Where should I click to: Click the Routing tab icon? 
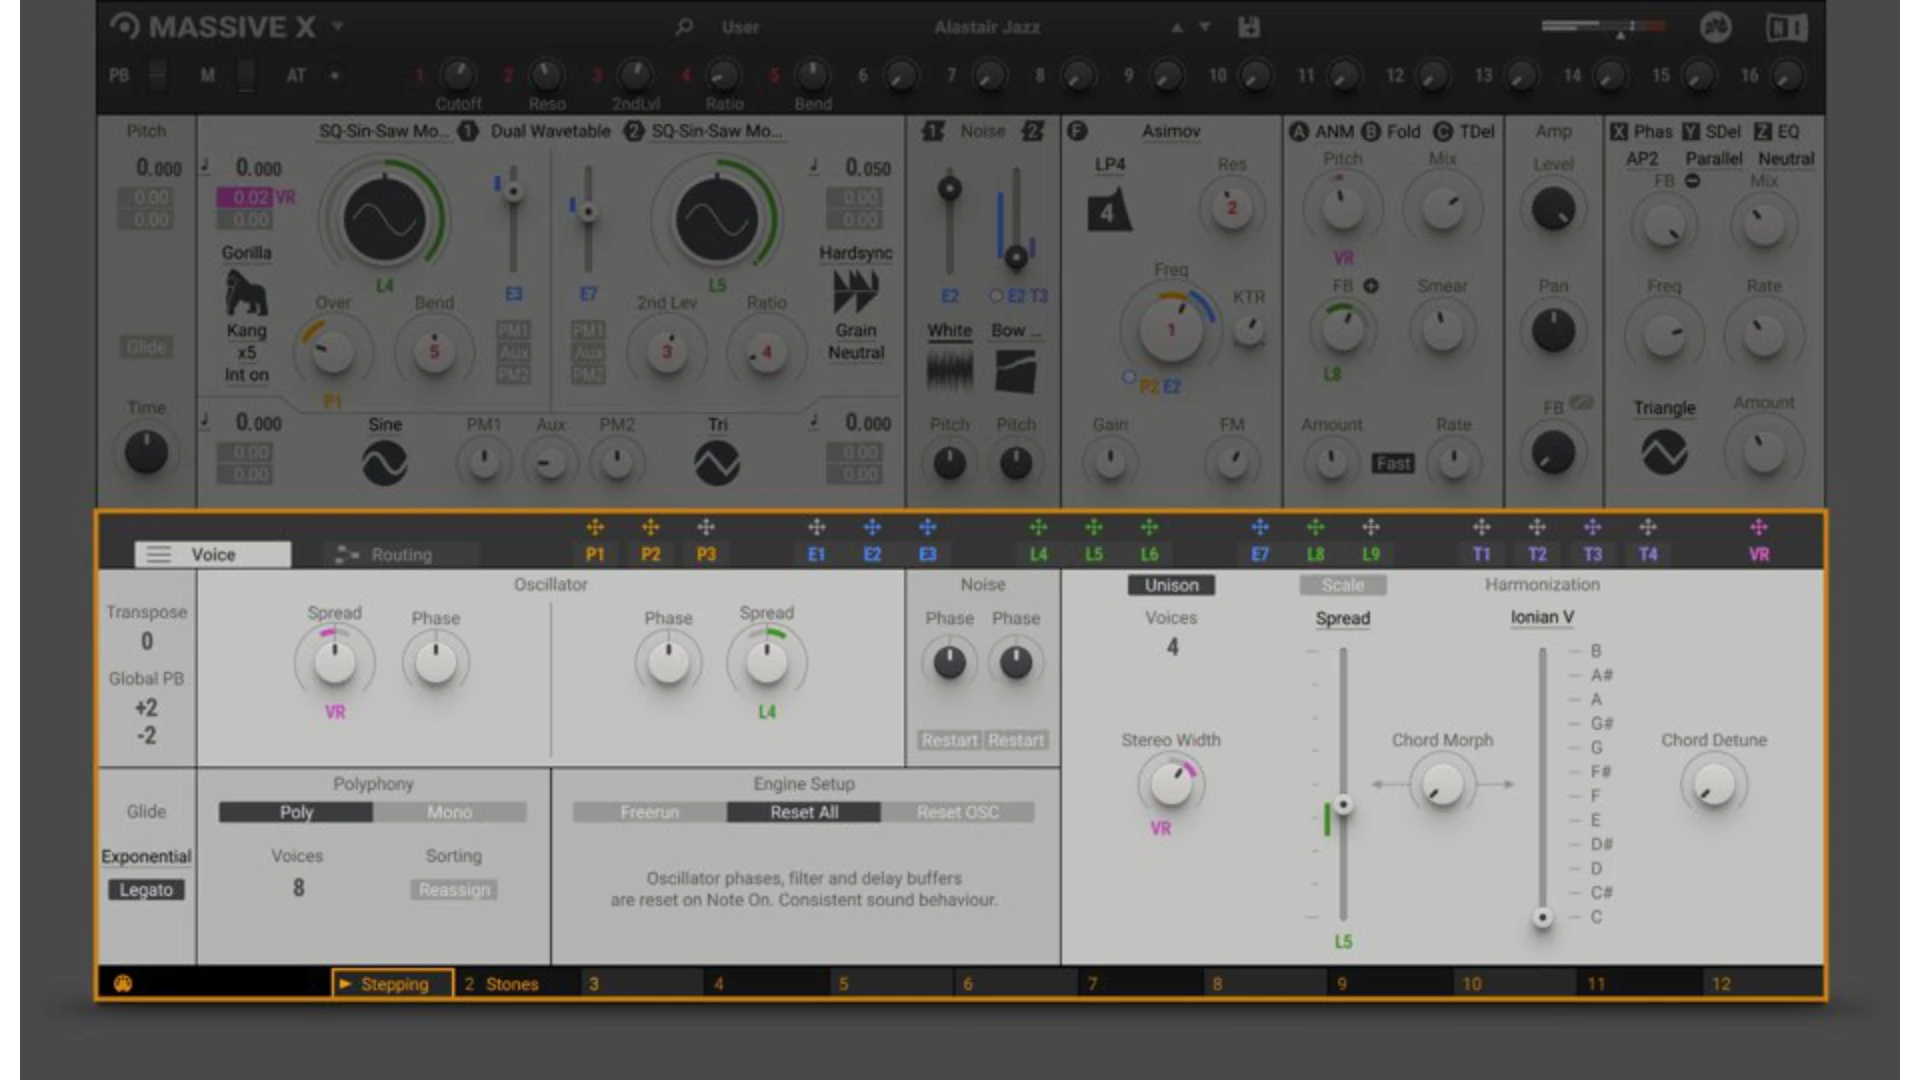pos(347,554)
